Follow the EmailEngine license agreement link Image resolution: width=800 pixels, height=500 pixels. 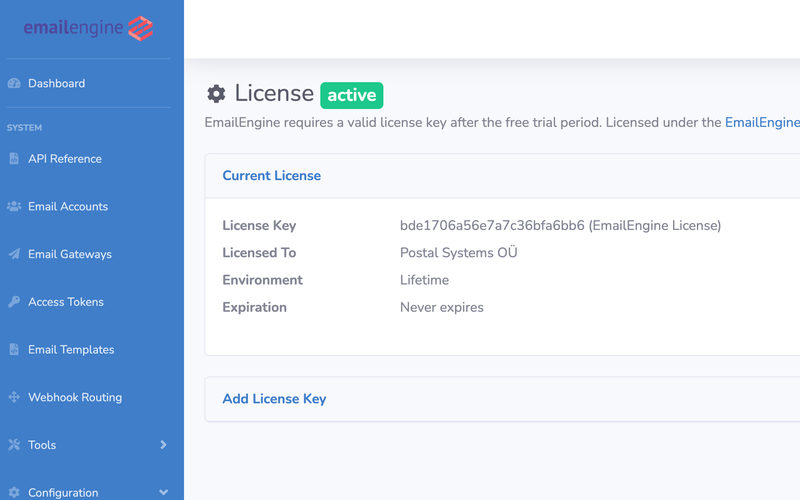click(x=762, y=123)
